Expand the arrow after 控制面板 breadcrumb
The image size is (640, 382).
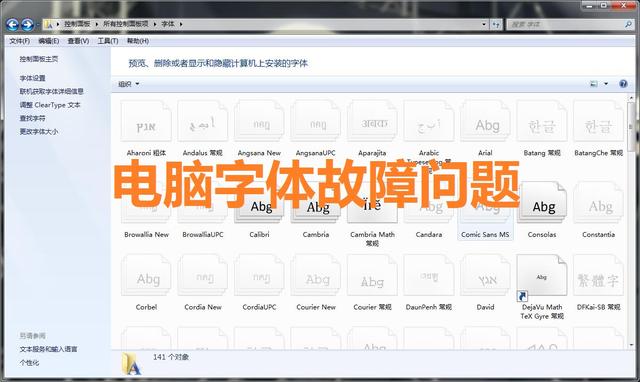click(x=97, y=24)
